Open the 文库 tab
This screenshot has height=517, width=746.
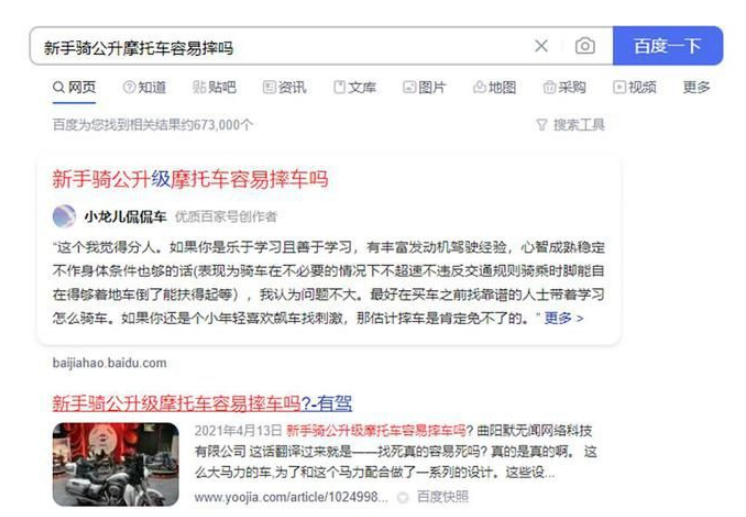click(355, 87)
